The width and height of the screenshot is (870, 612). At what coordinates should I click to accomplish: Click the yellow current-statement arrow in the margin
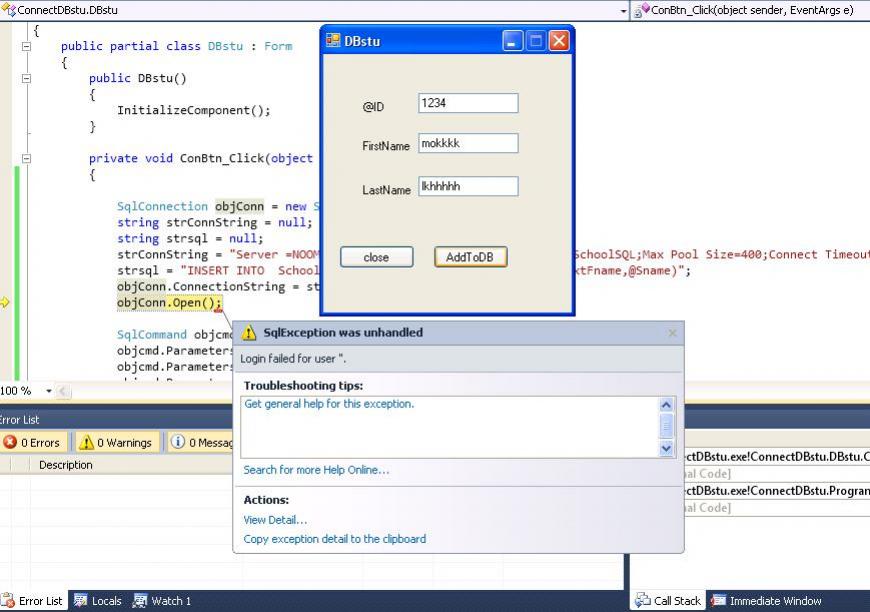tap(5, 302)
